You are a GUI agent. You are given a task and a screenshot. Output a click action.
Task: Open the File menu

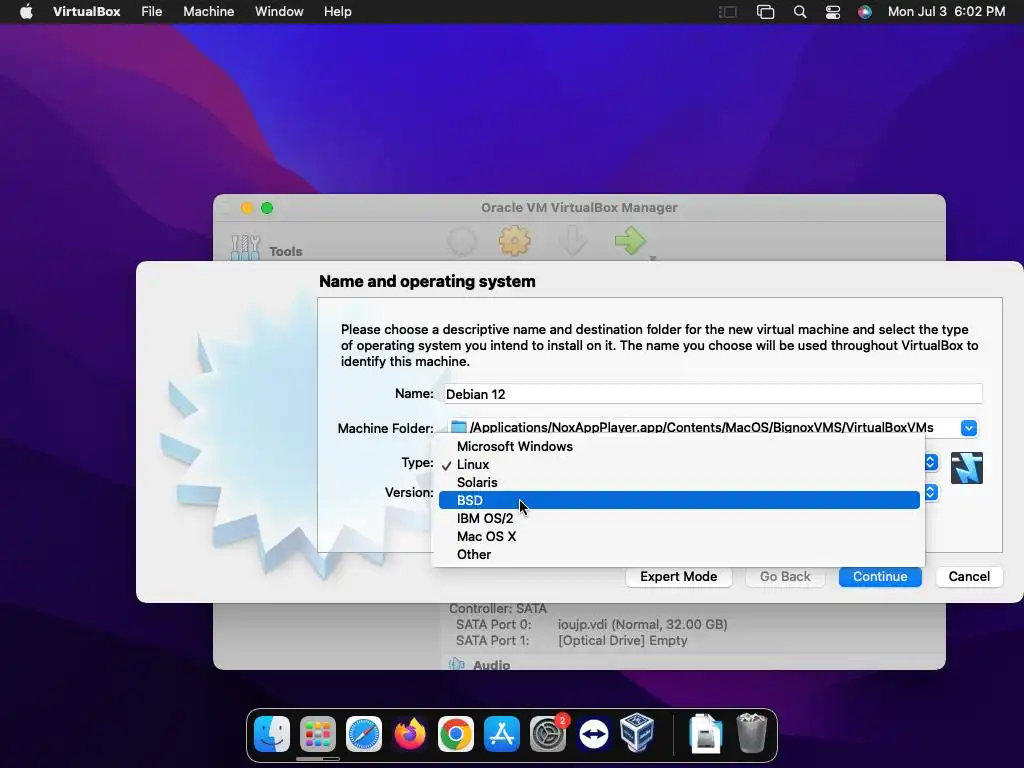tap(152, 12)
